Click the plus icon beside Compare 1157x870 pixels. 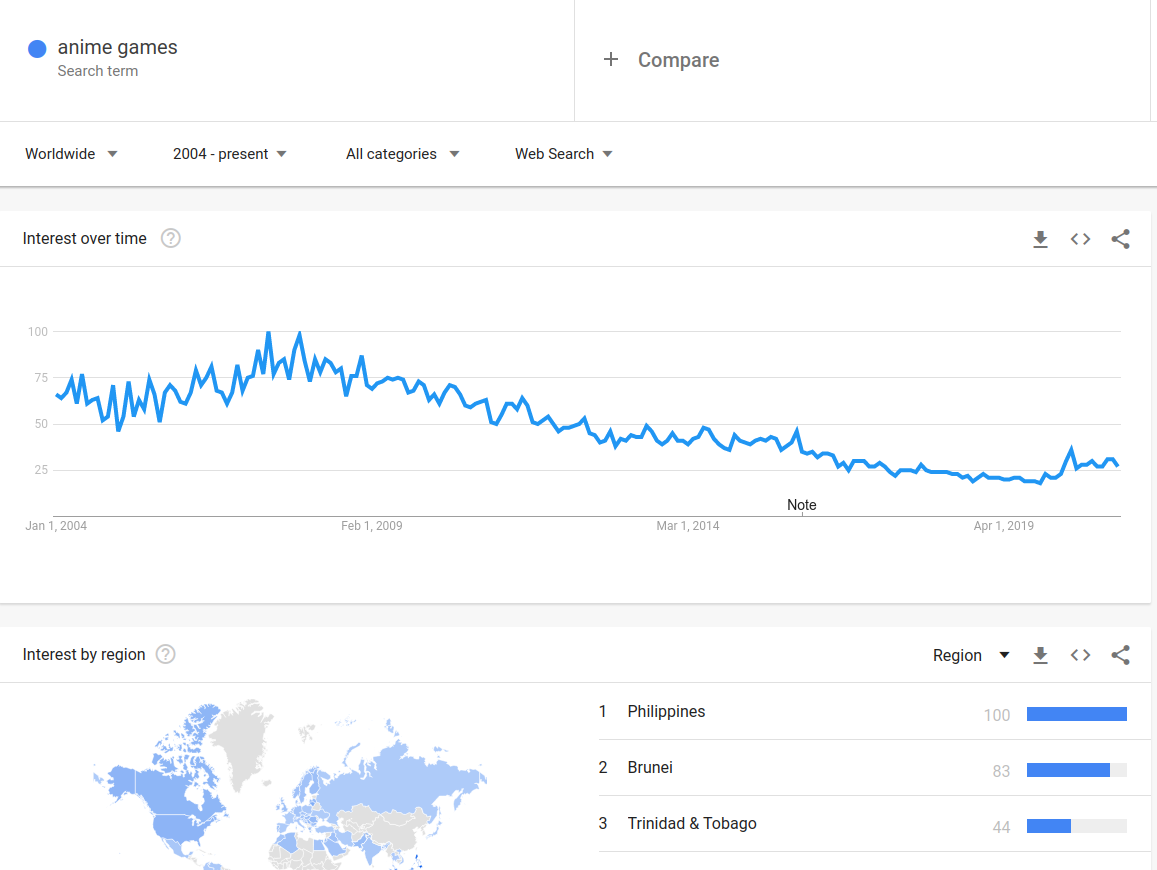tap(611, 60)
